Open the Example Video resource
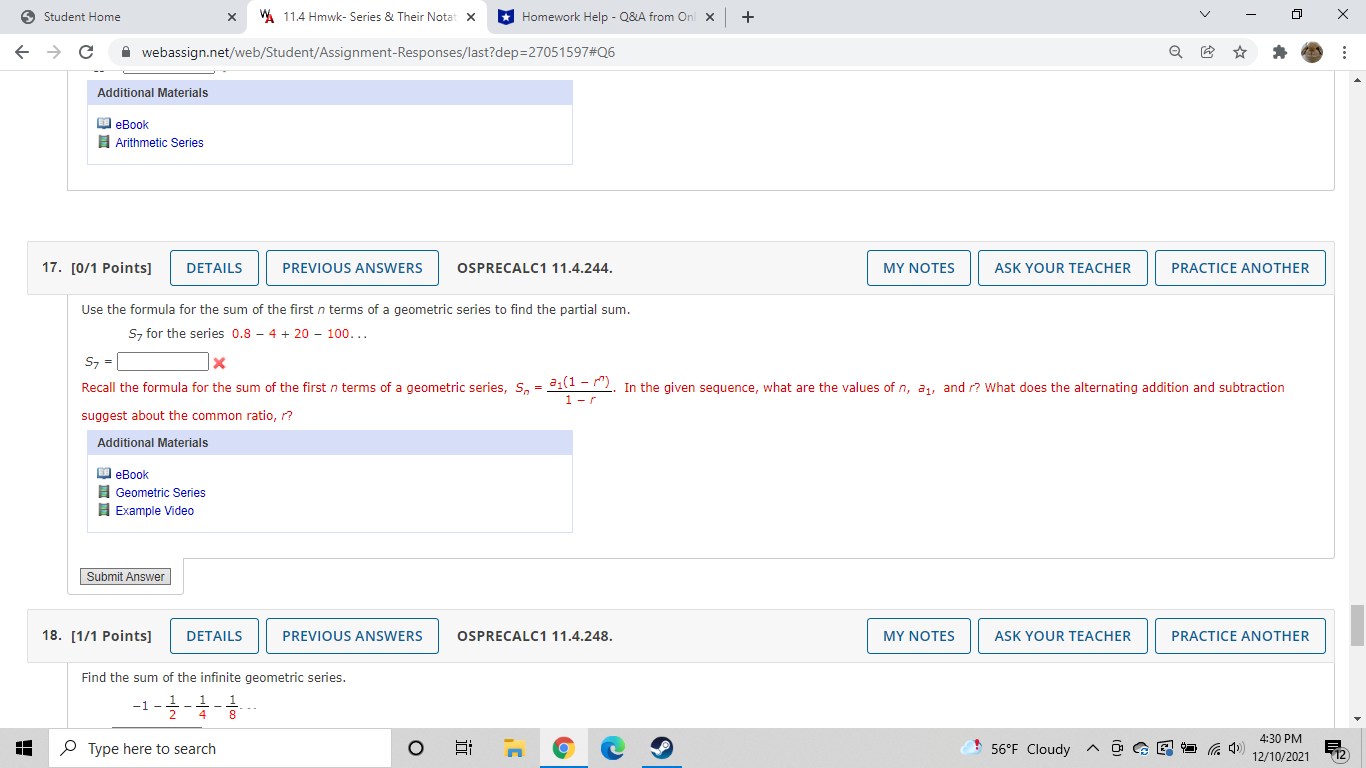The width and height of the screenshot is (1366, 768). [154, 510]
